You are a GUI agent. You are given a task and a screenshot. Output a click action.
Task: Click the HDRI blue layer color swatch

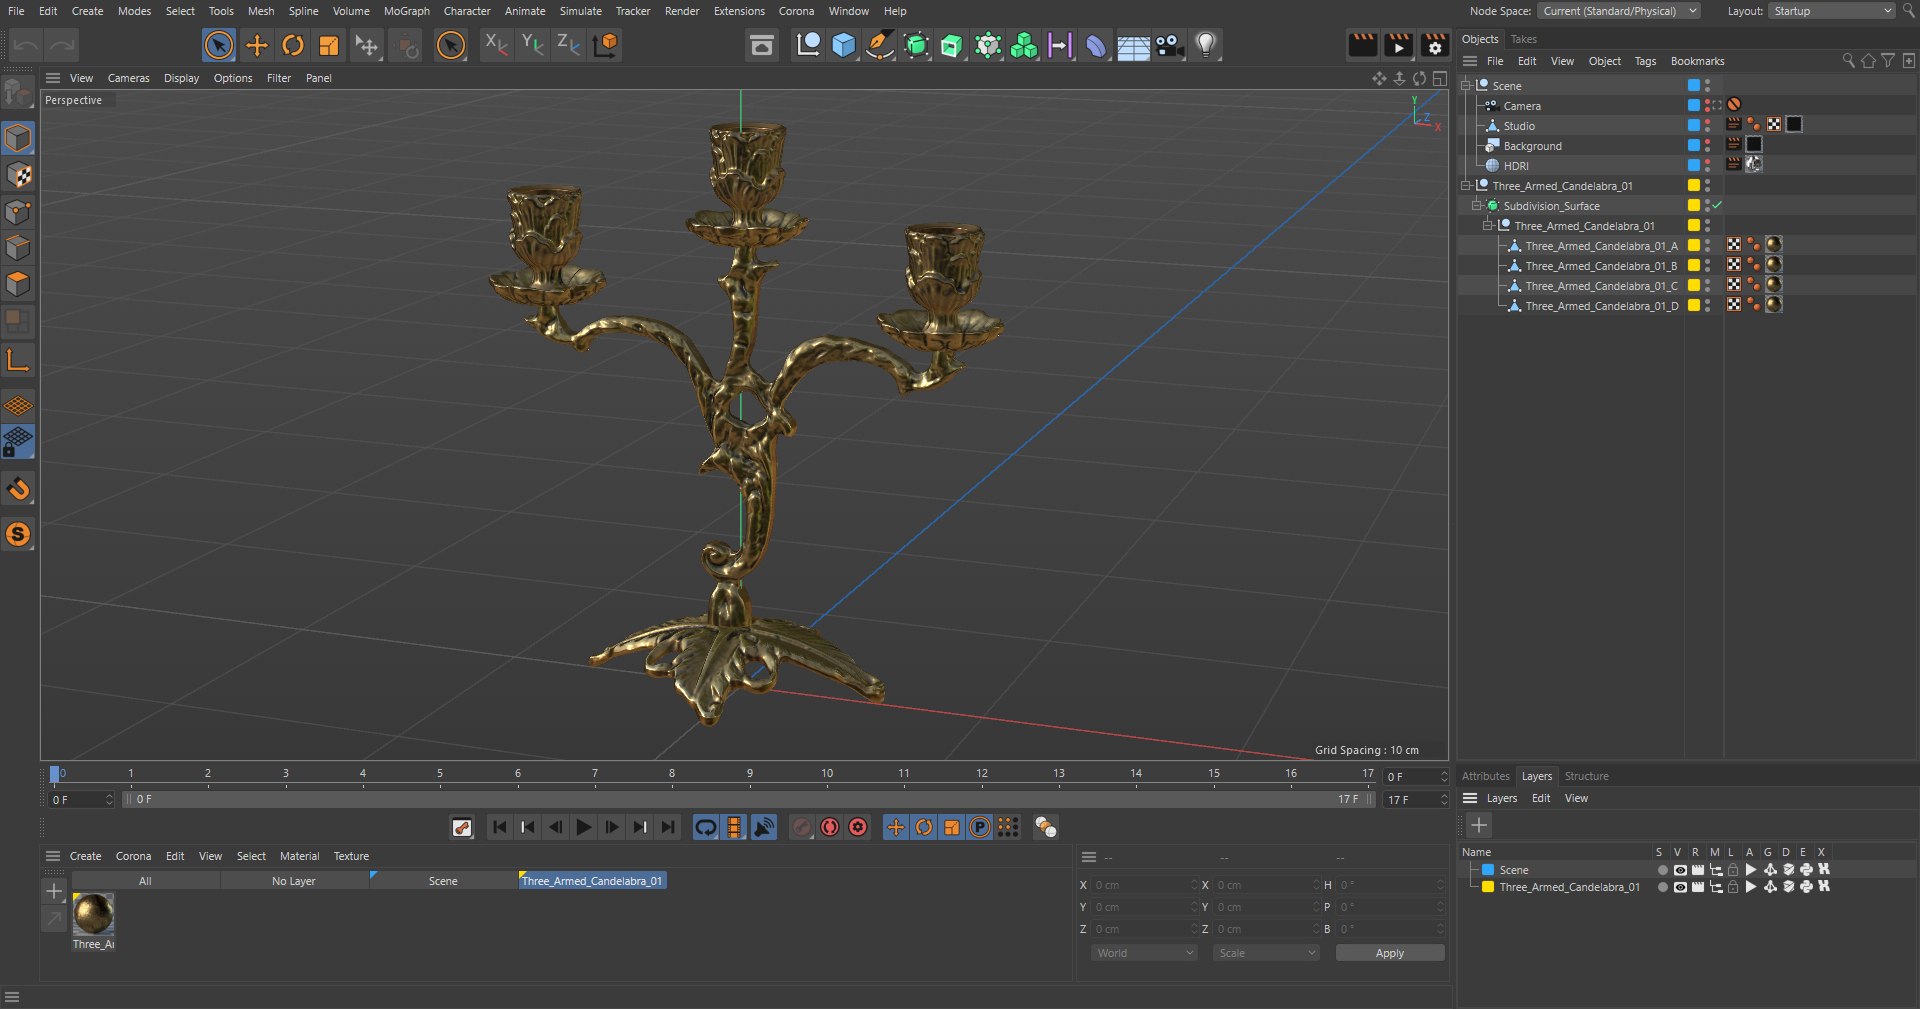pos(1694,166)
